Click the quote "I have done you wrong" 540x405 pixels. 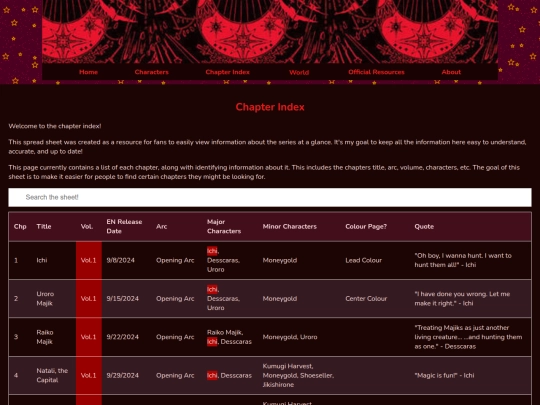coord(462,299)
